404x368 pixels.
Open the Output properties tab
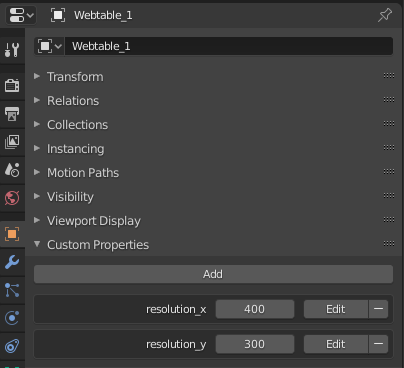tap(12, 114)
